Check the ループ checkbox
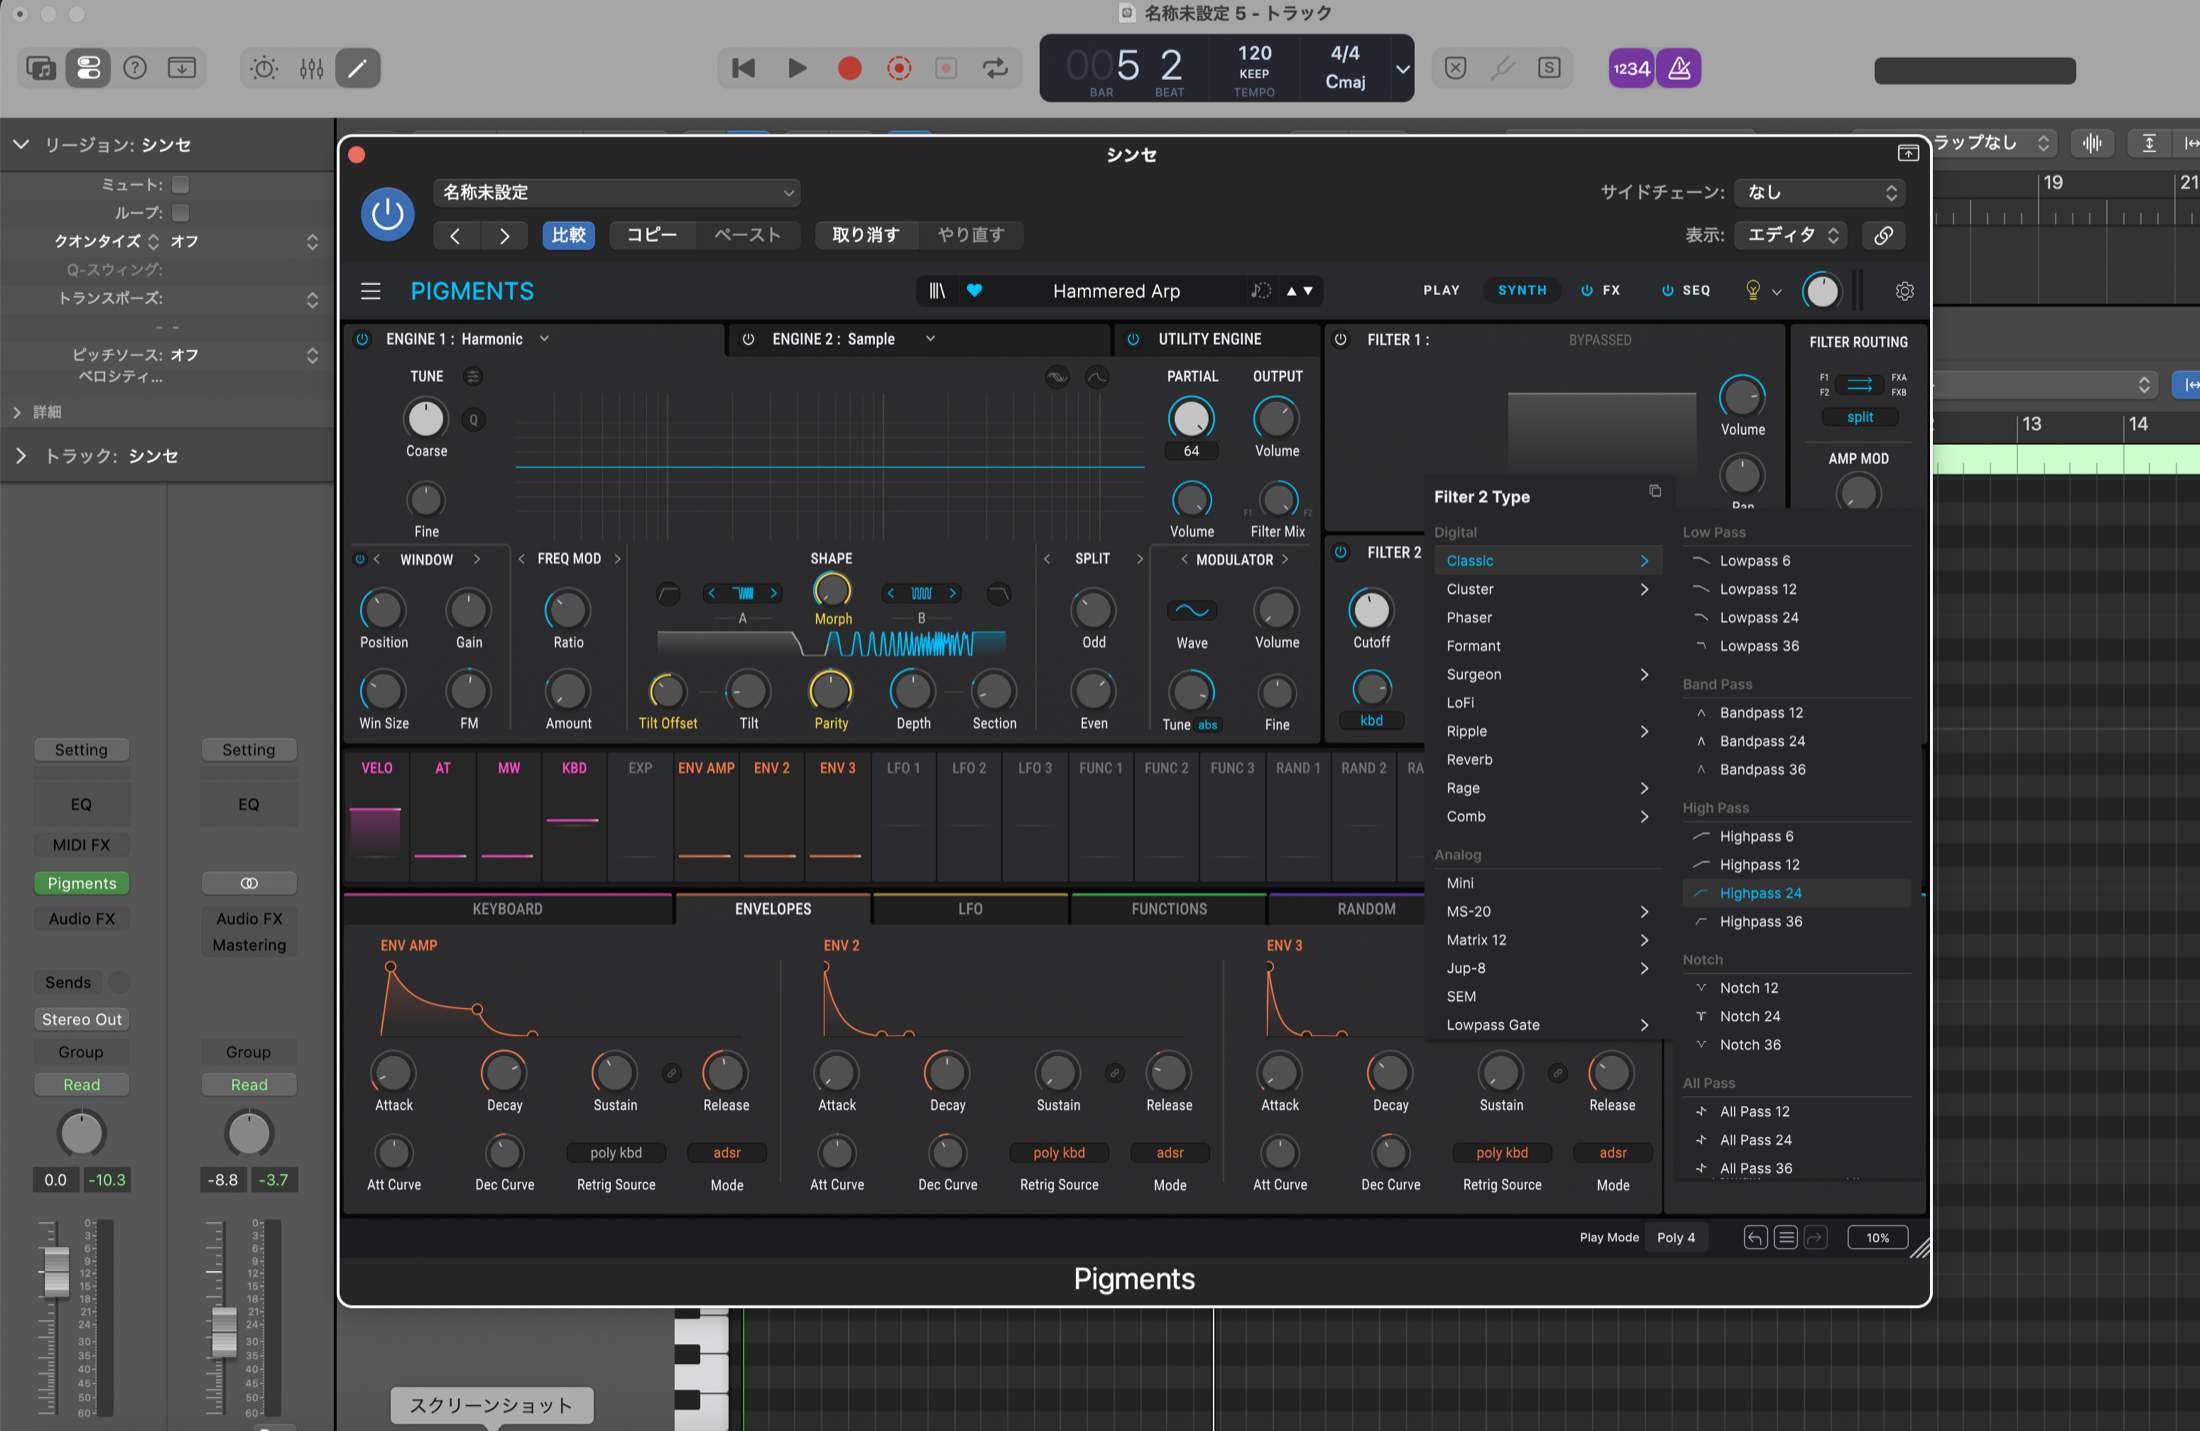Viewport: 2200px width, 1431px height. click(x=181, y=213)
